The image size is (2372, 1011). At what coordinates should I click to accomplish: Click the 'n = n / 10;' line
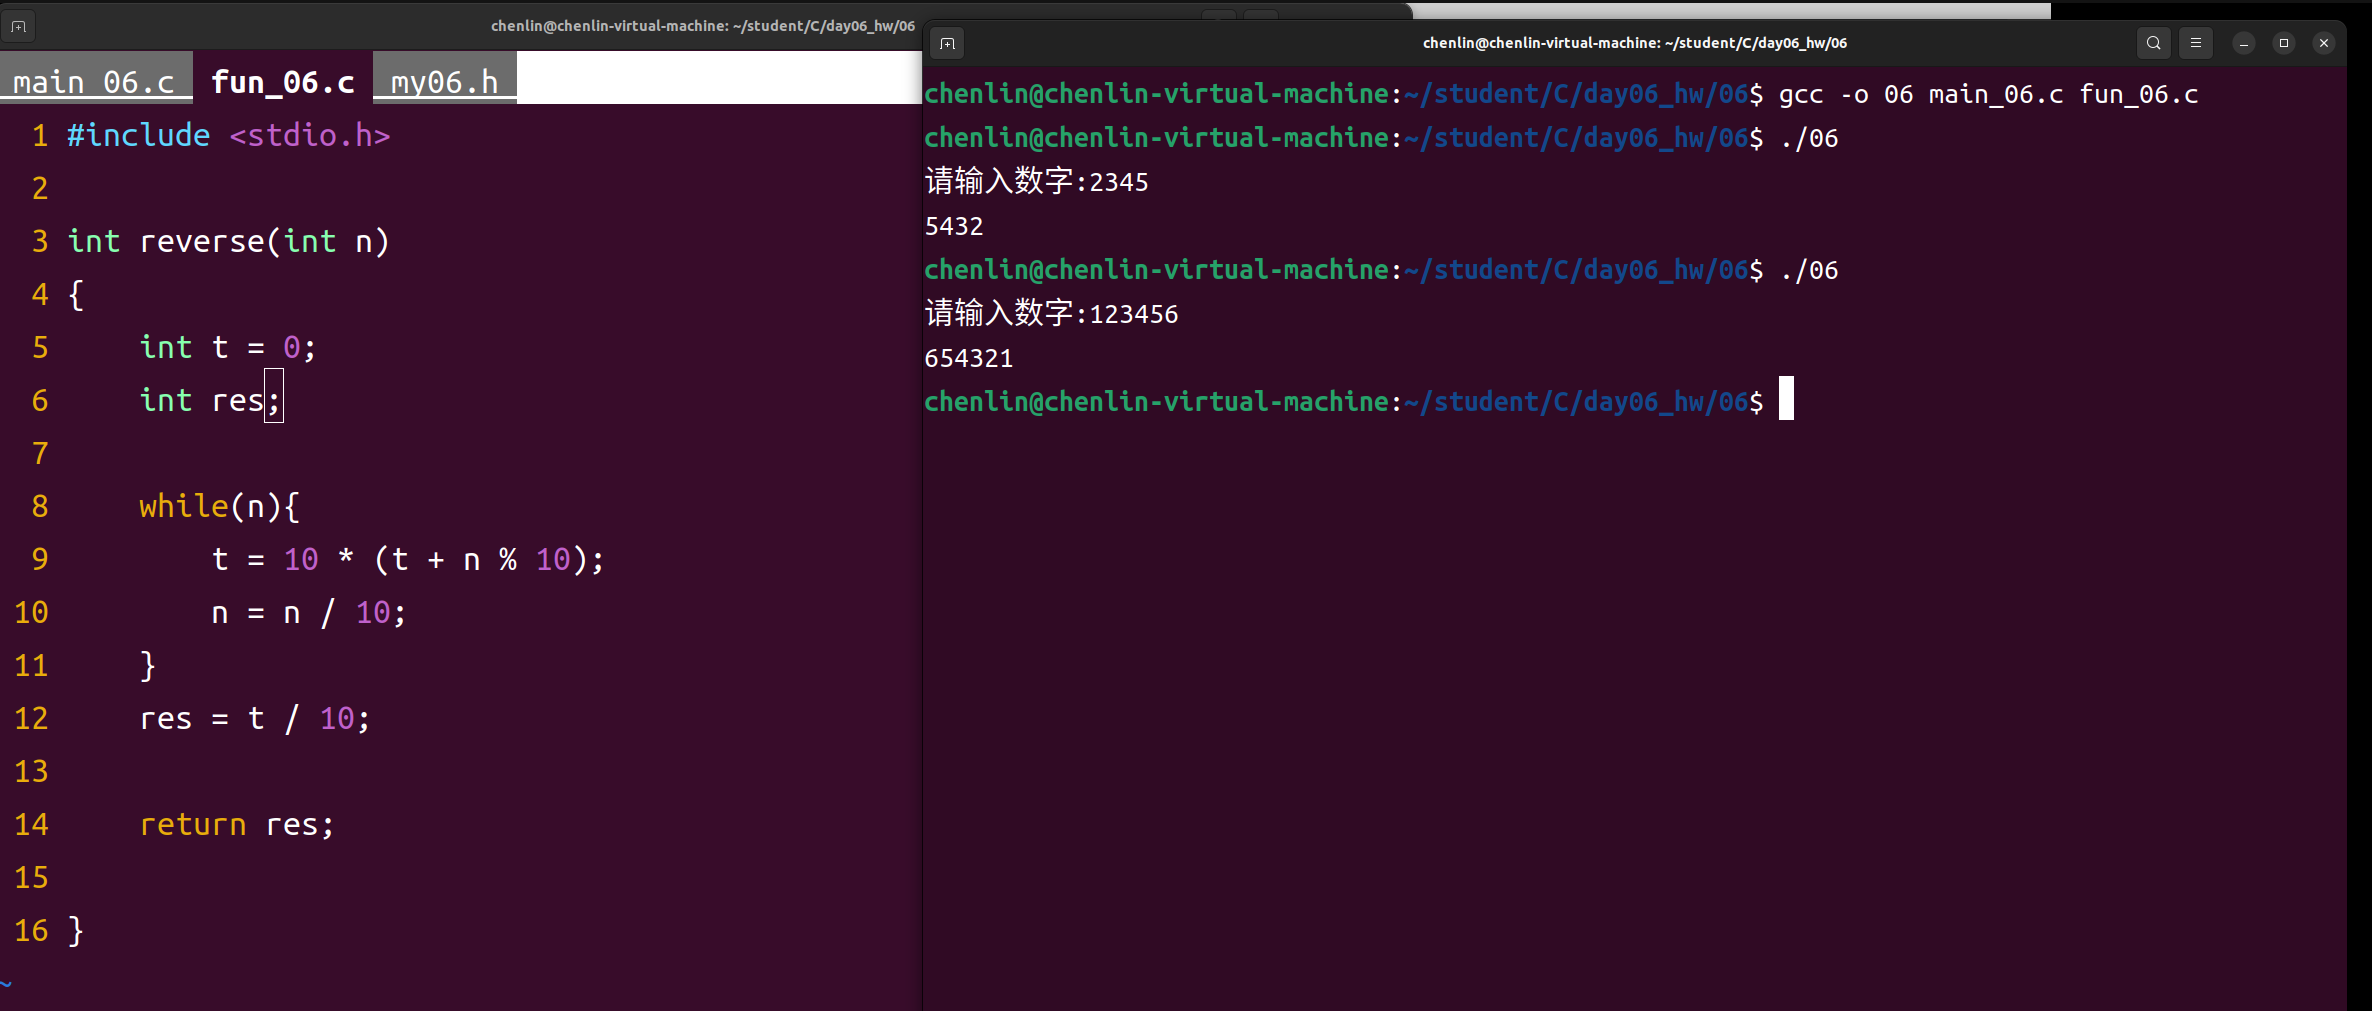pos(309,612)
